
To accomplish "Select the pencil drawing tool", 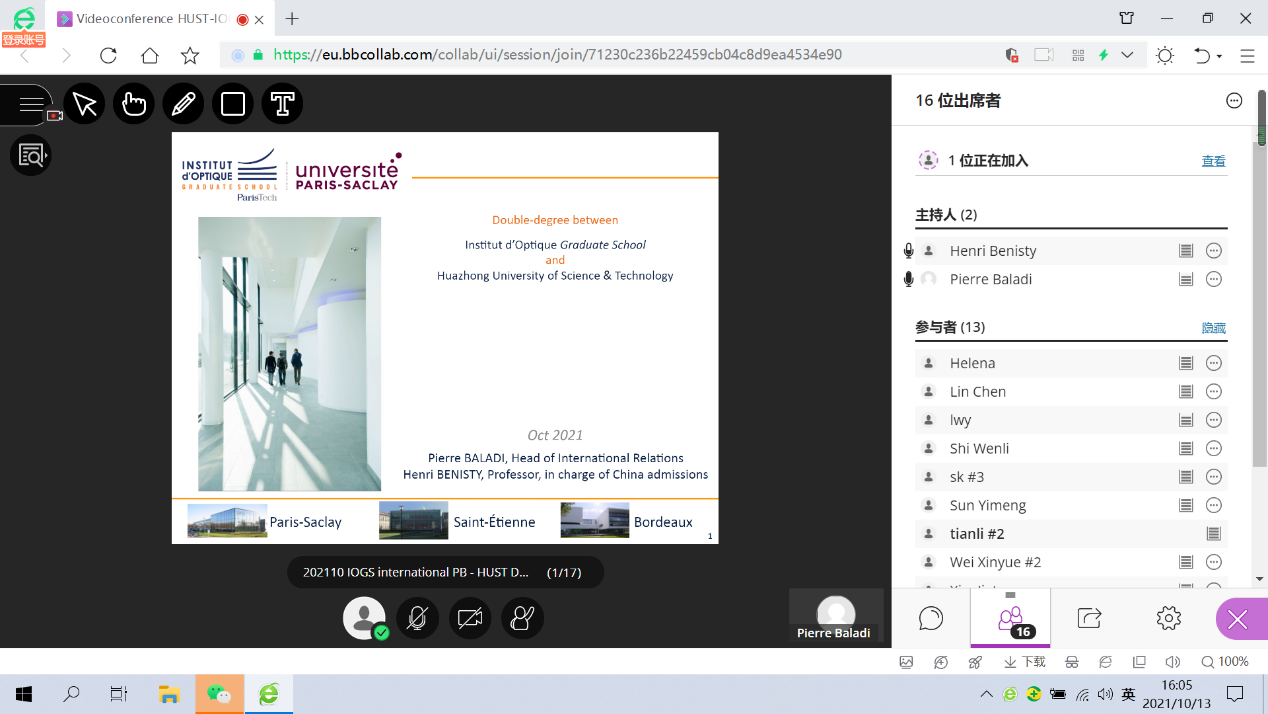I will click(x=183, y=104).
